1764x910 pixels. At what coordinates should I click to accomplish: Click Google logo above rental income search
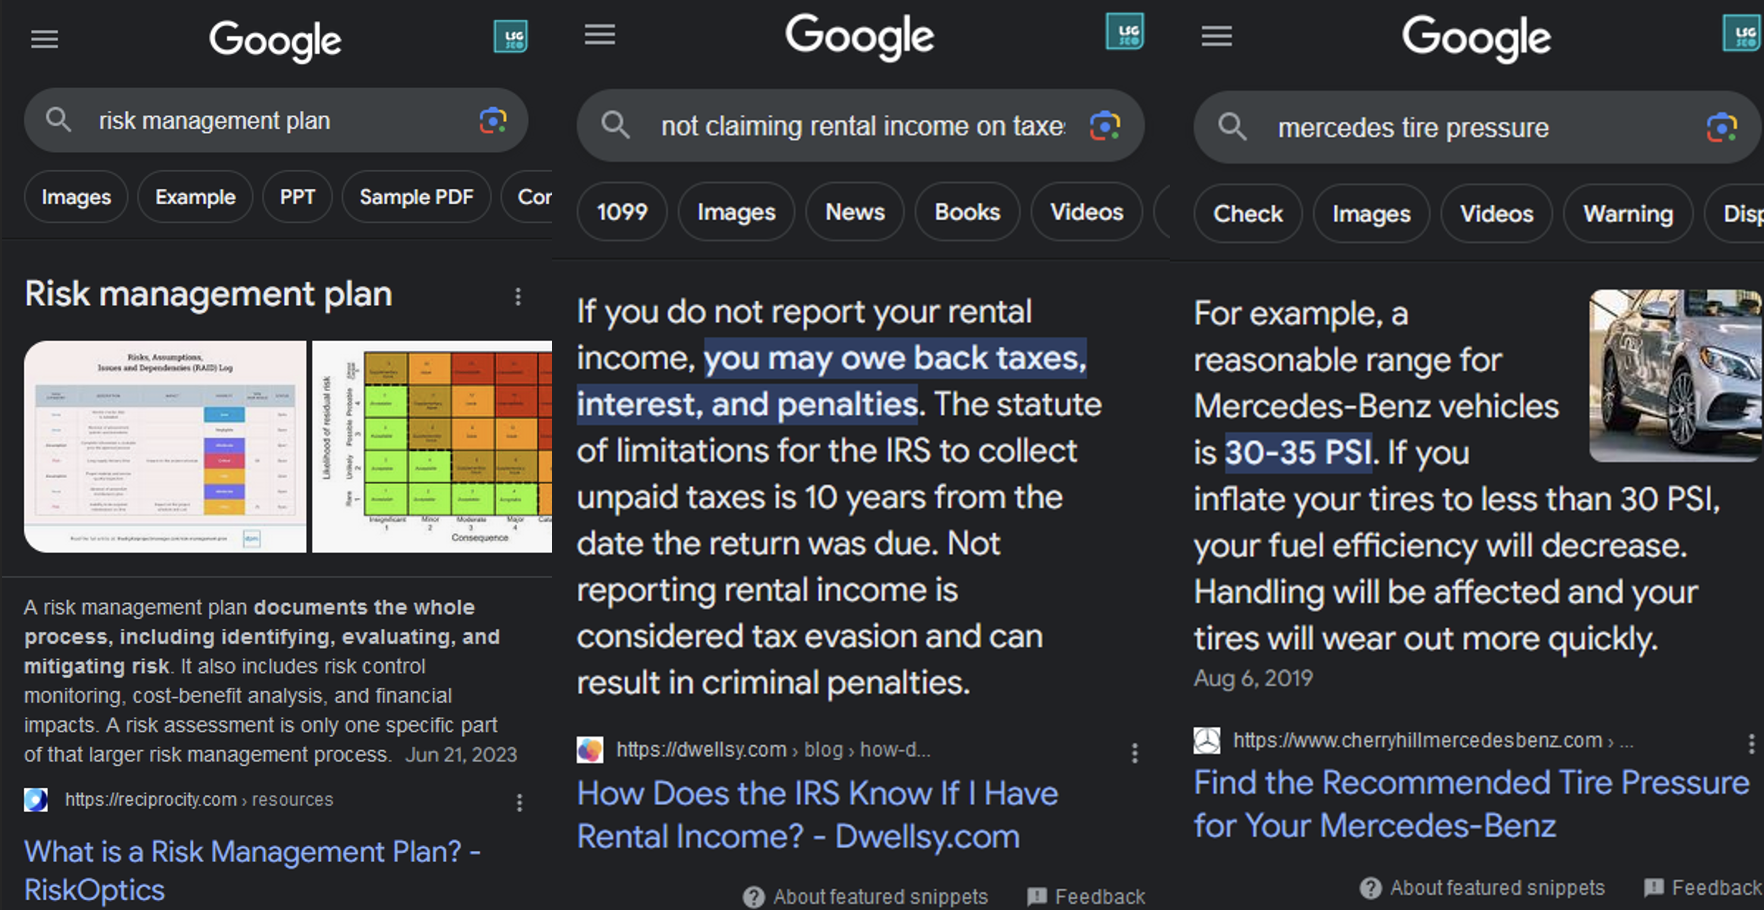click(x=860, y=37)
